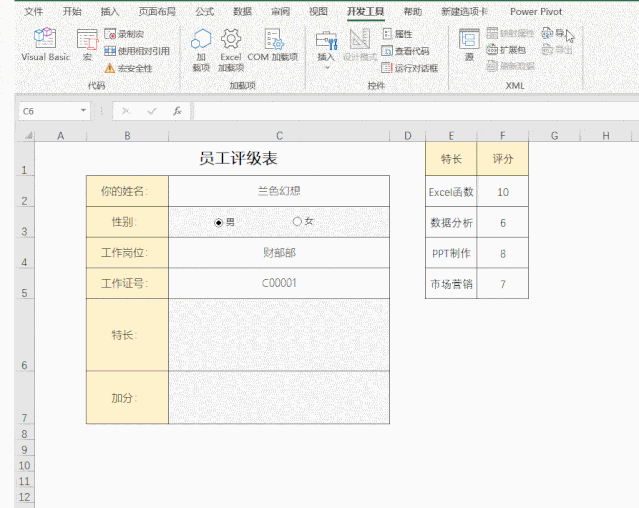Image resolution: width=639 pixels, height=508 pixels.
Task: Switch to the 审阅 tab
Action: (x=280, y=11)
